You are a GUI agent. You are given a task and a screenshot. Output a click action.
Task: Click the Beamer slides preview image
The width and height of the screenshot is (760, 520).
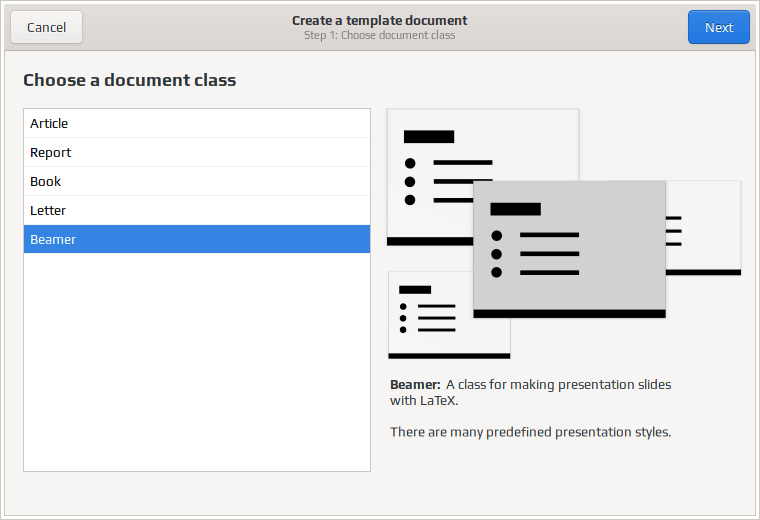(x=564, y=234)
